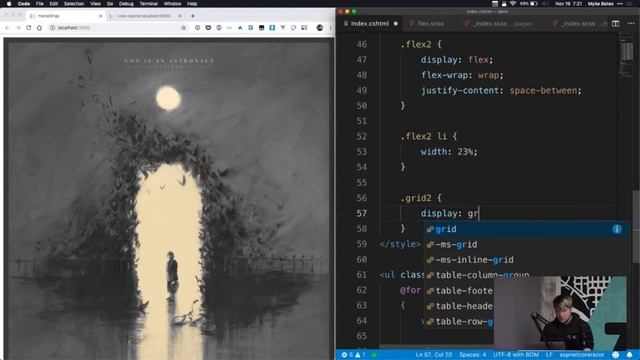Select the '-ms-grid' autocomplete suggestion
640x360 pixels.
527,244
